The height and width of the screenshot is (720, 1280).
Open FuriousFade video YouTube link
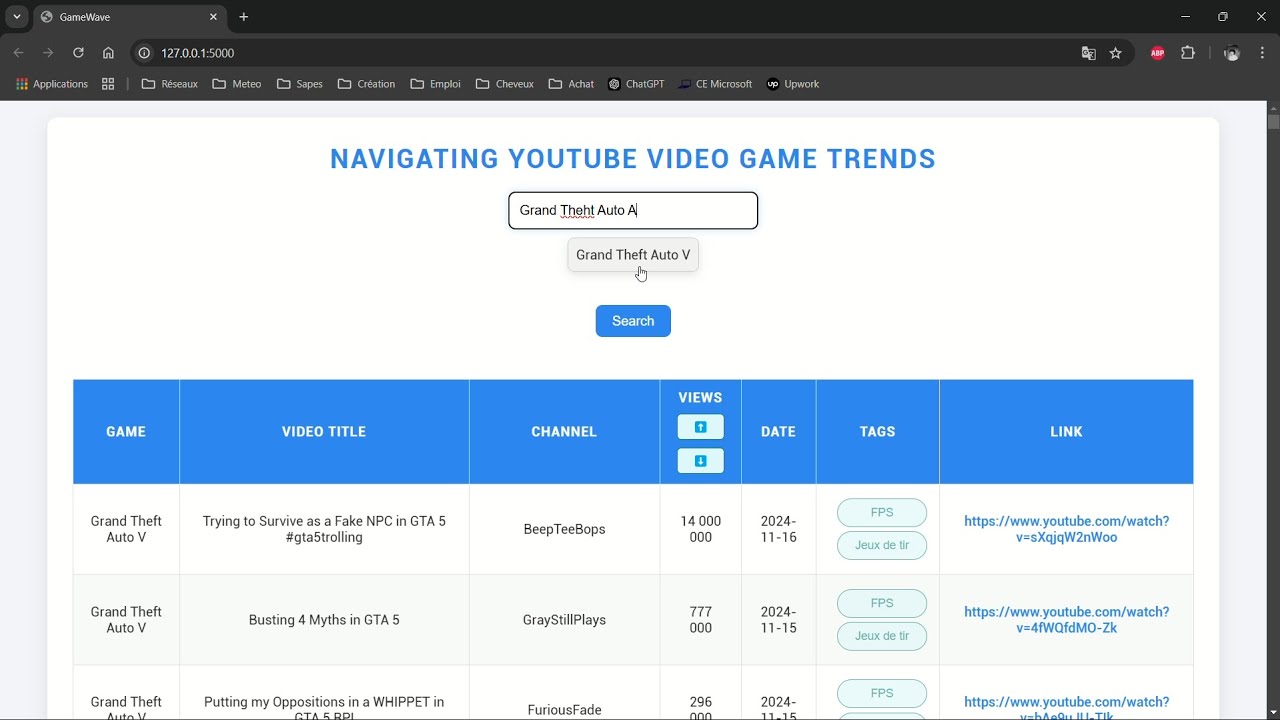pos(1066,708)
